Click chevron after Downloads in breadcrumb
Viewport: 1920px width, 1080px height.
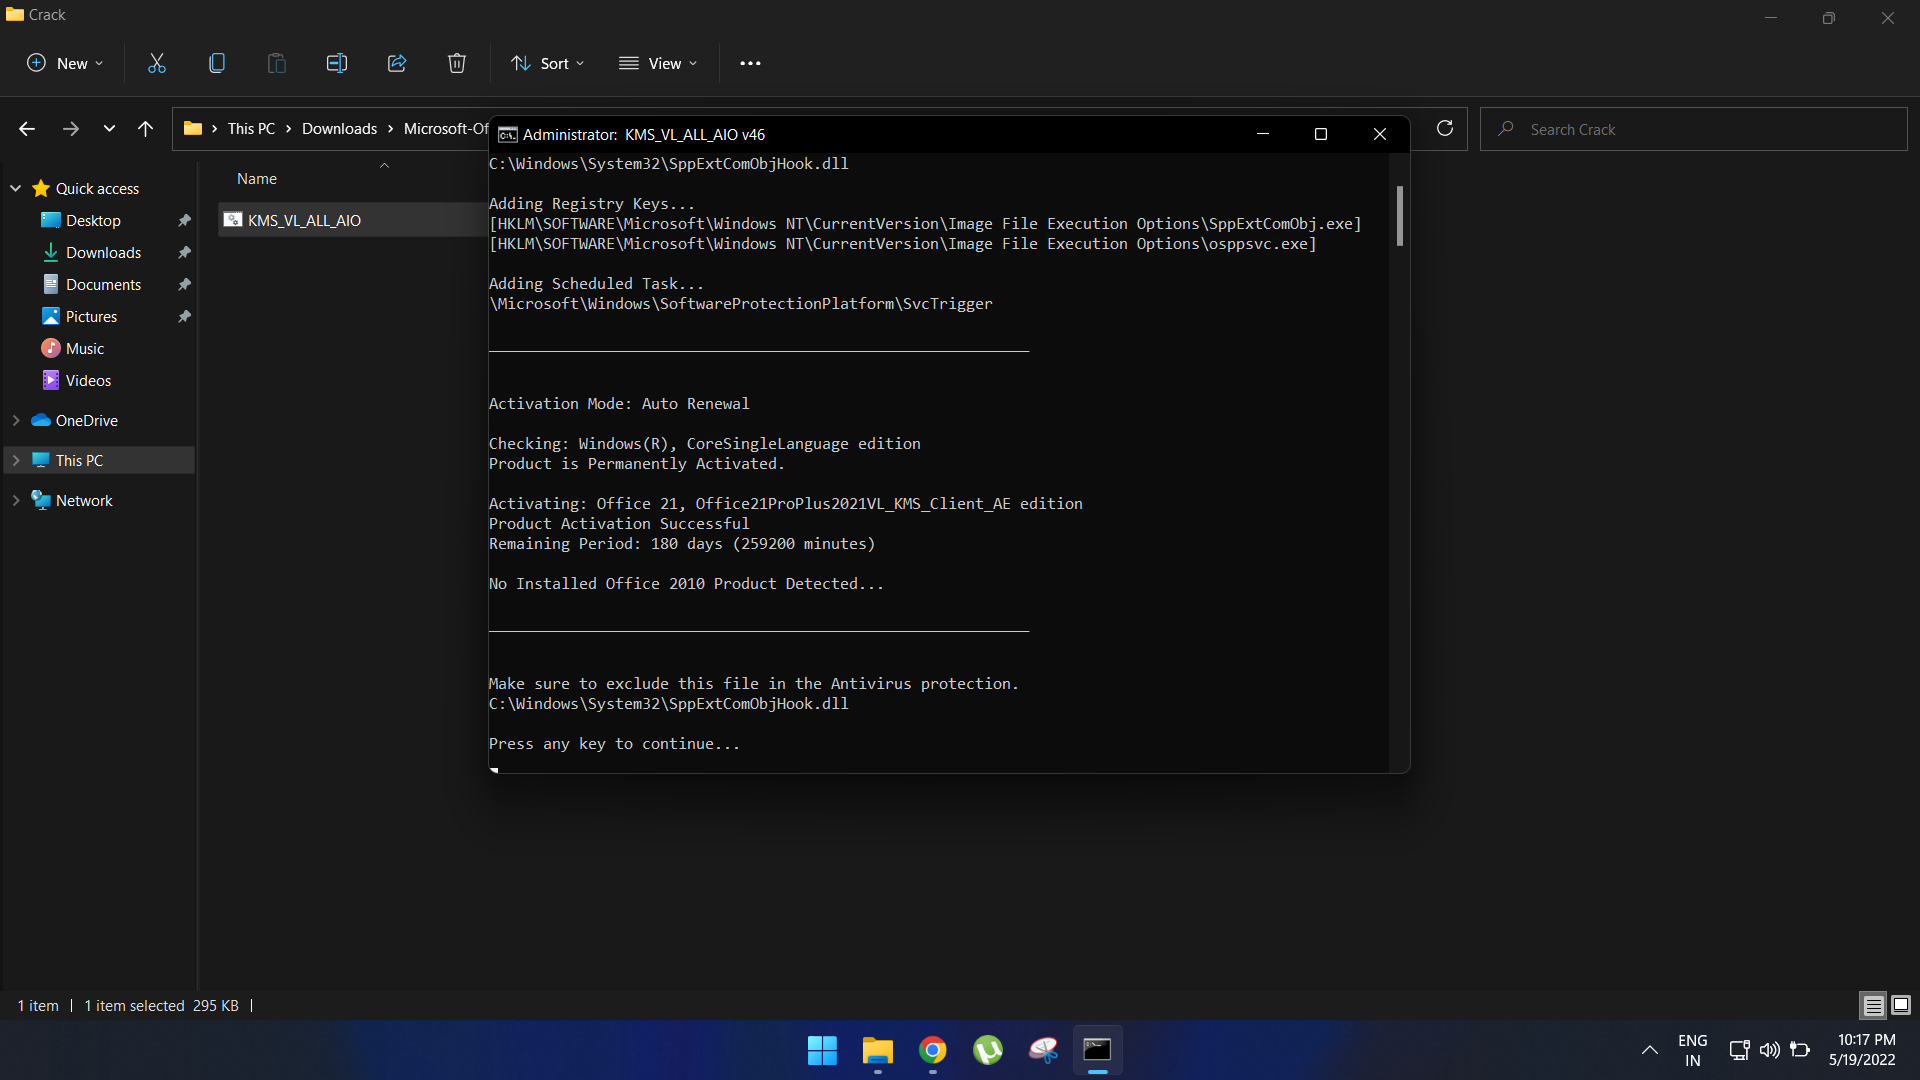[x=390, y=128]
